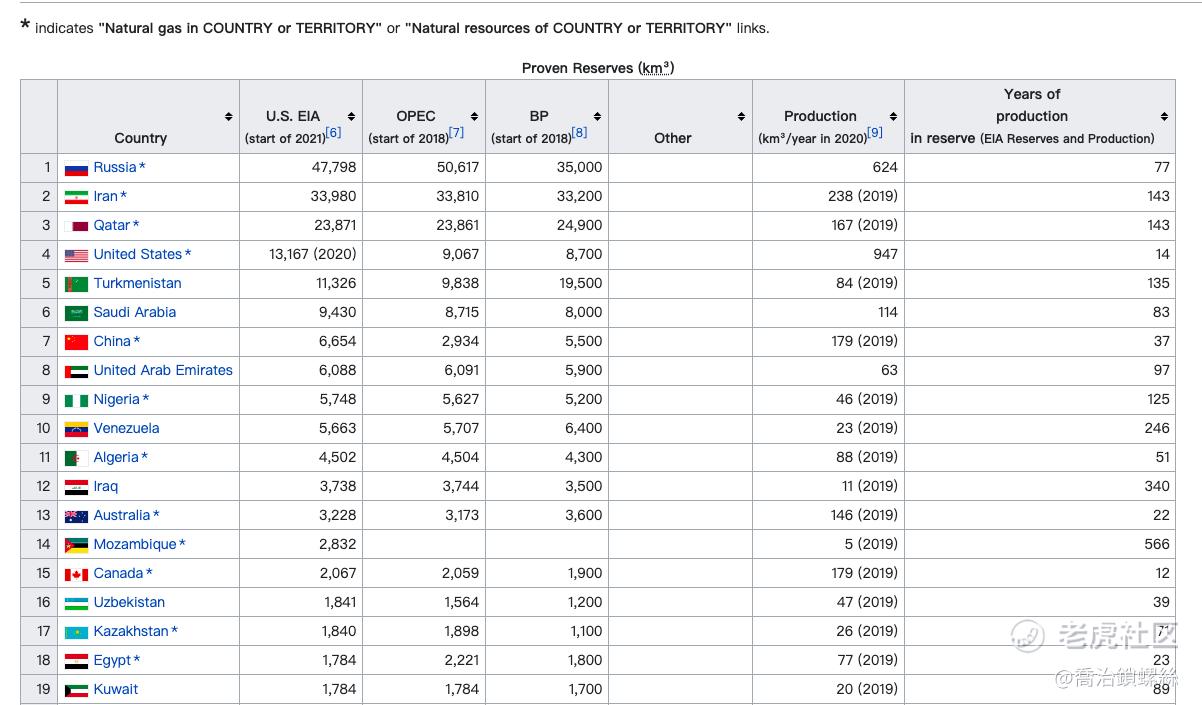Sort by OPEC reserves arrows
The height and width of the screenshot is (705, 1202).
click(474, 117)
